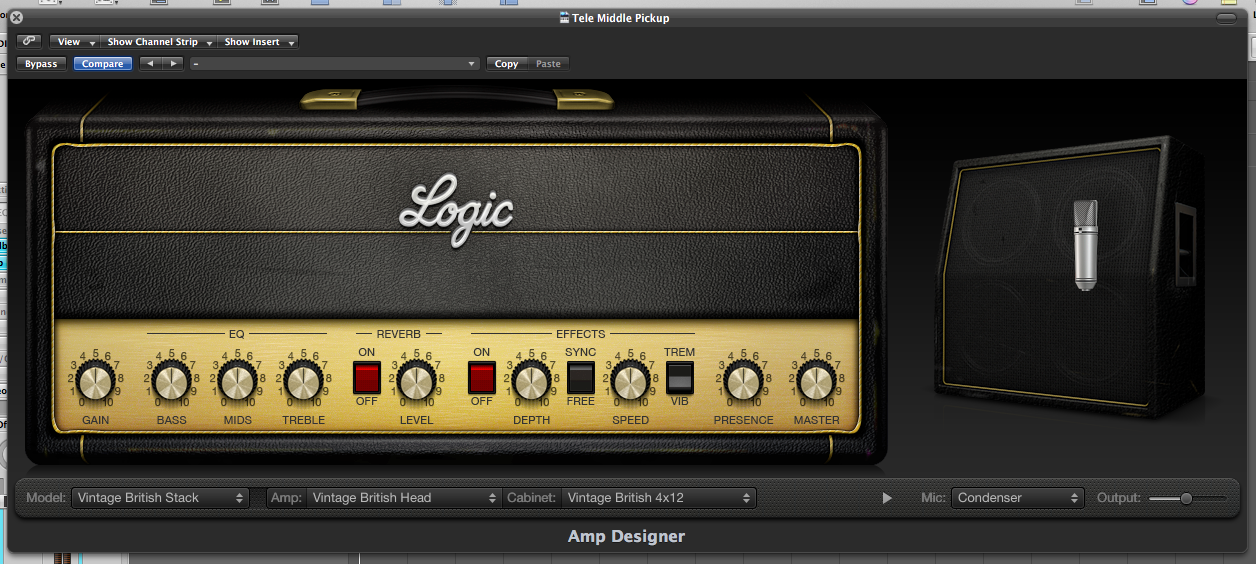The image size is (1256, 564).
Task: Toggle the REVERB on/off red switch
Action: (x=367, y=377)
